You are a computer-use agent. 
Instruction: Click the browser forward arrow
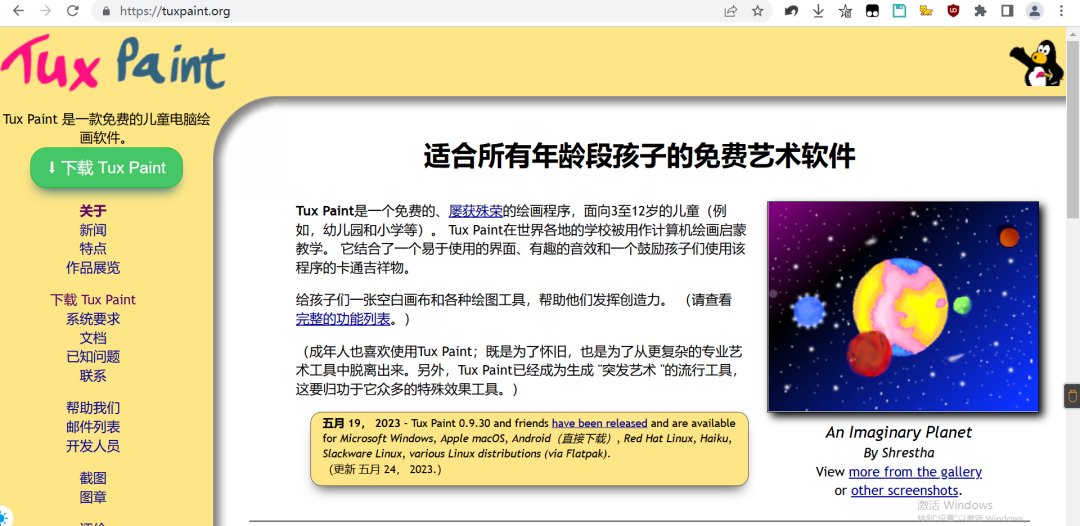(45, 11)
